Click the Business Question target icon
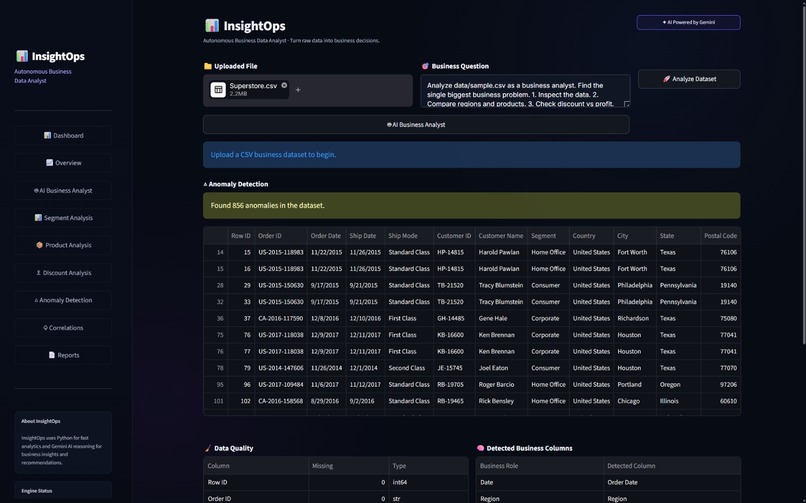This screenshot has height=503, width=806. tap(425, 66)
